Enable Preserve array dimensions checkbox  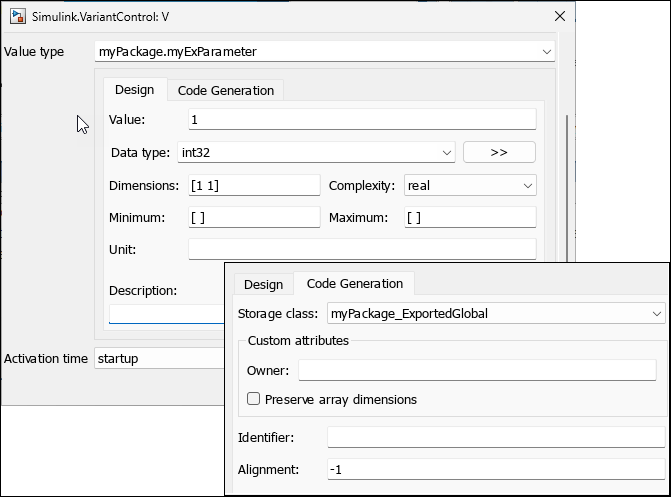click(254, 399)
